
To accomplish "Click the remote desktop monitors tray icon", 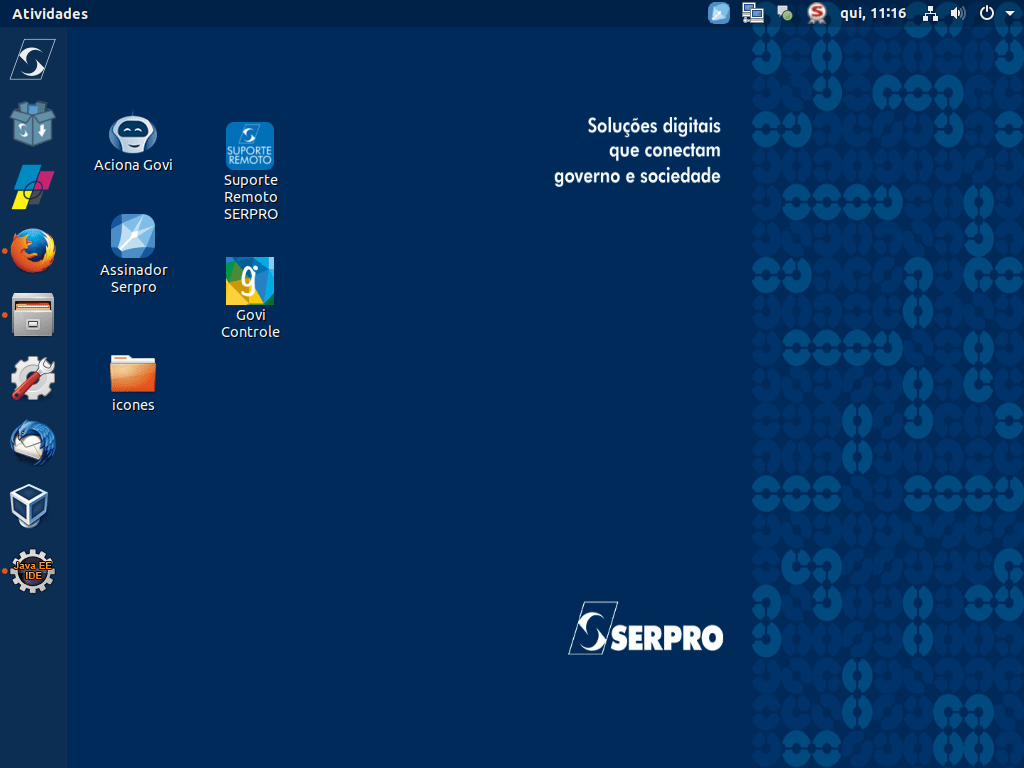I will coord(752,13).
